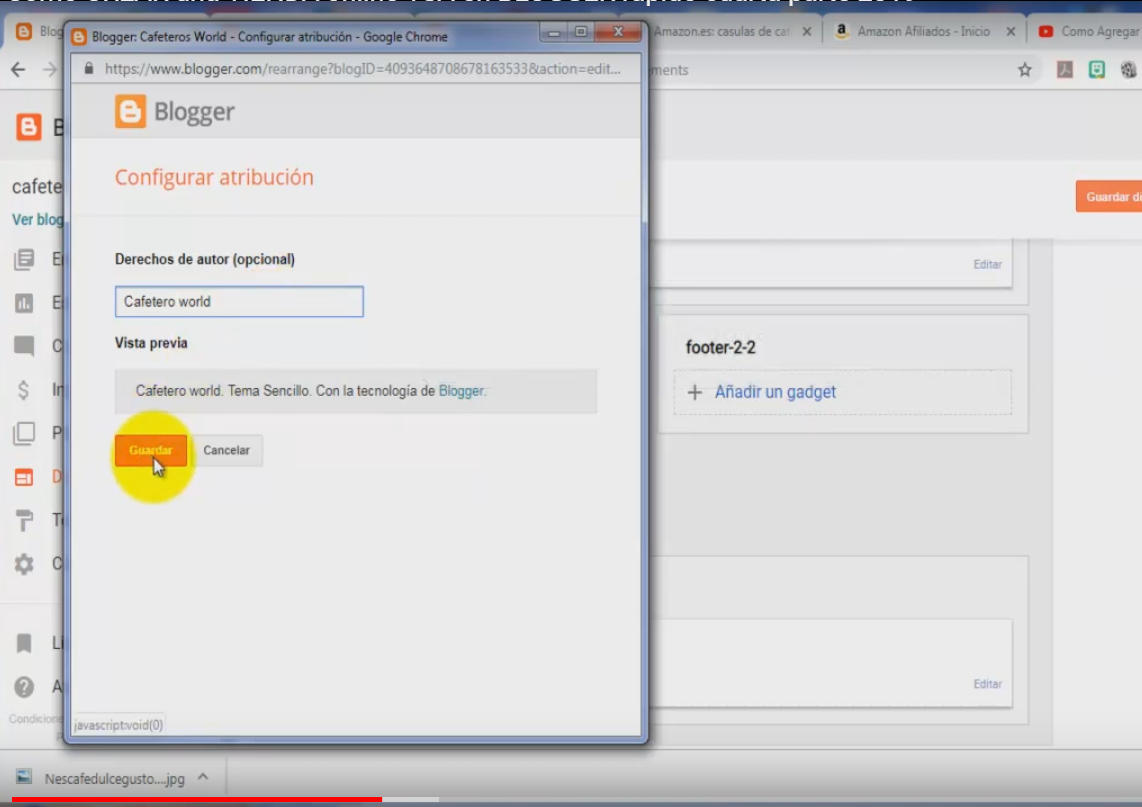The image size is (1142, 807).
Task: Click the orange Guardar button
Action: point(151,450)
